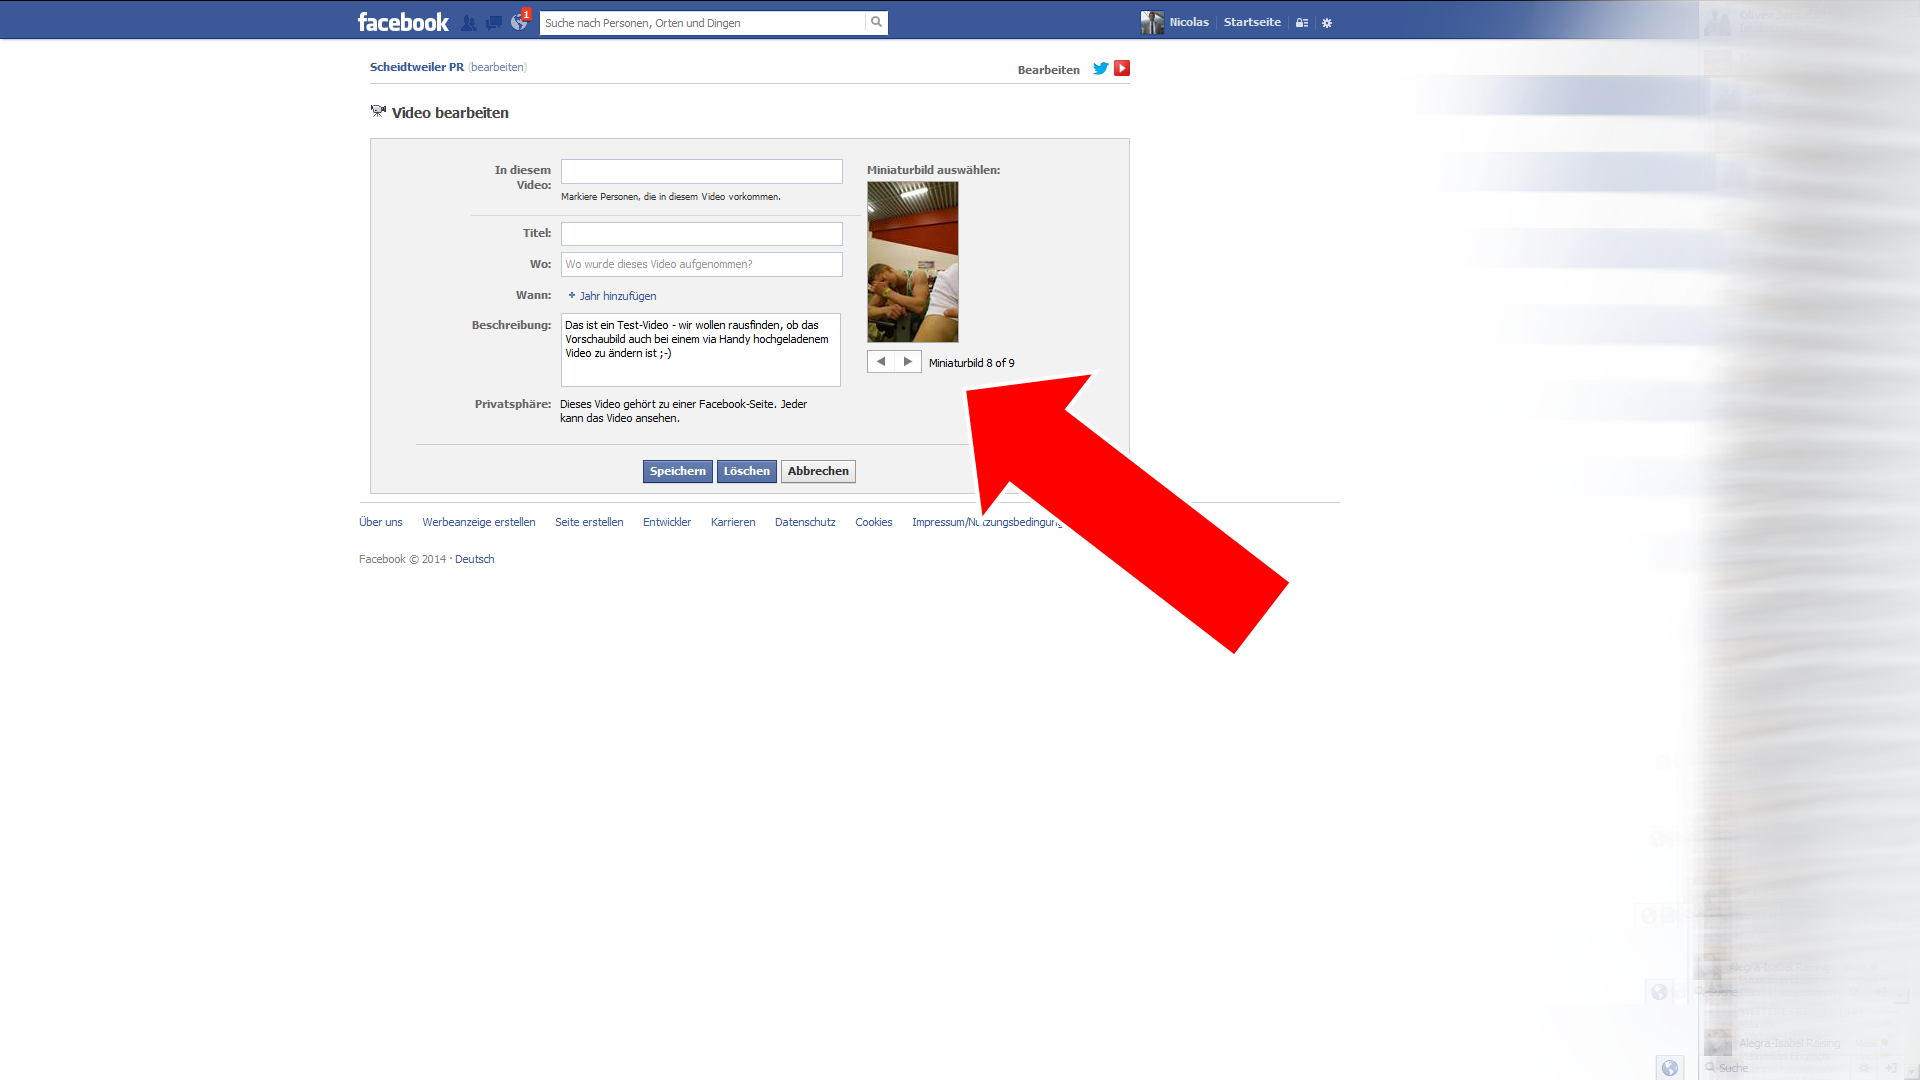Click the Twitter bird icon
The image size is (1920, 1080).
[x=1101, y=68]
